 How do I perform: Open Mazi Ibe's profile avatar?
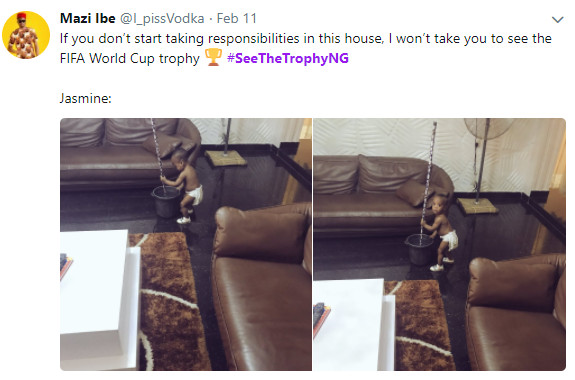click(26, 35)
